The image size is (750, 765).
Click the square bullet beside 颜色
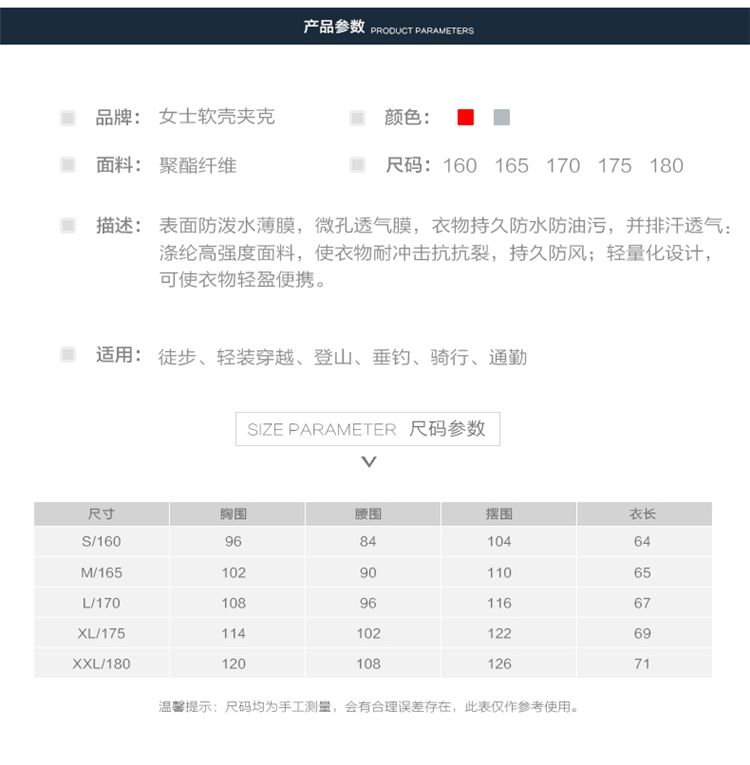coord(357,118)
